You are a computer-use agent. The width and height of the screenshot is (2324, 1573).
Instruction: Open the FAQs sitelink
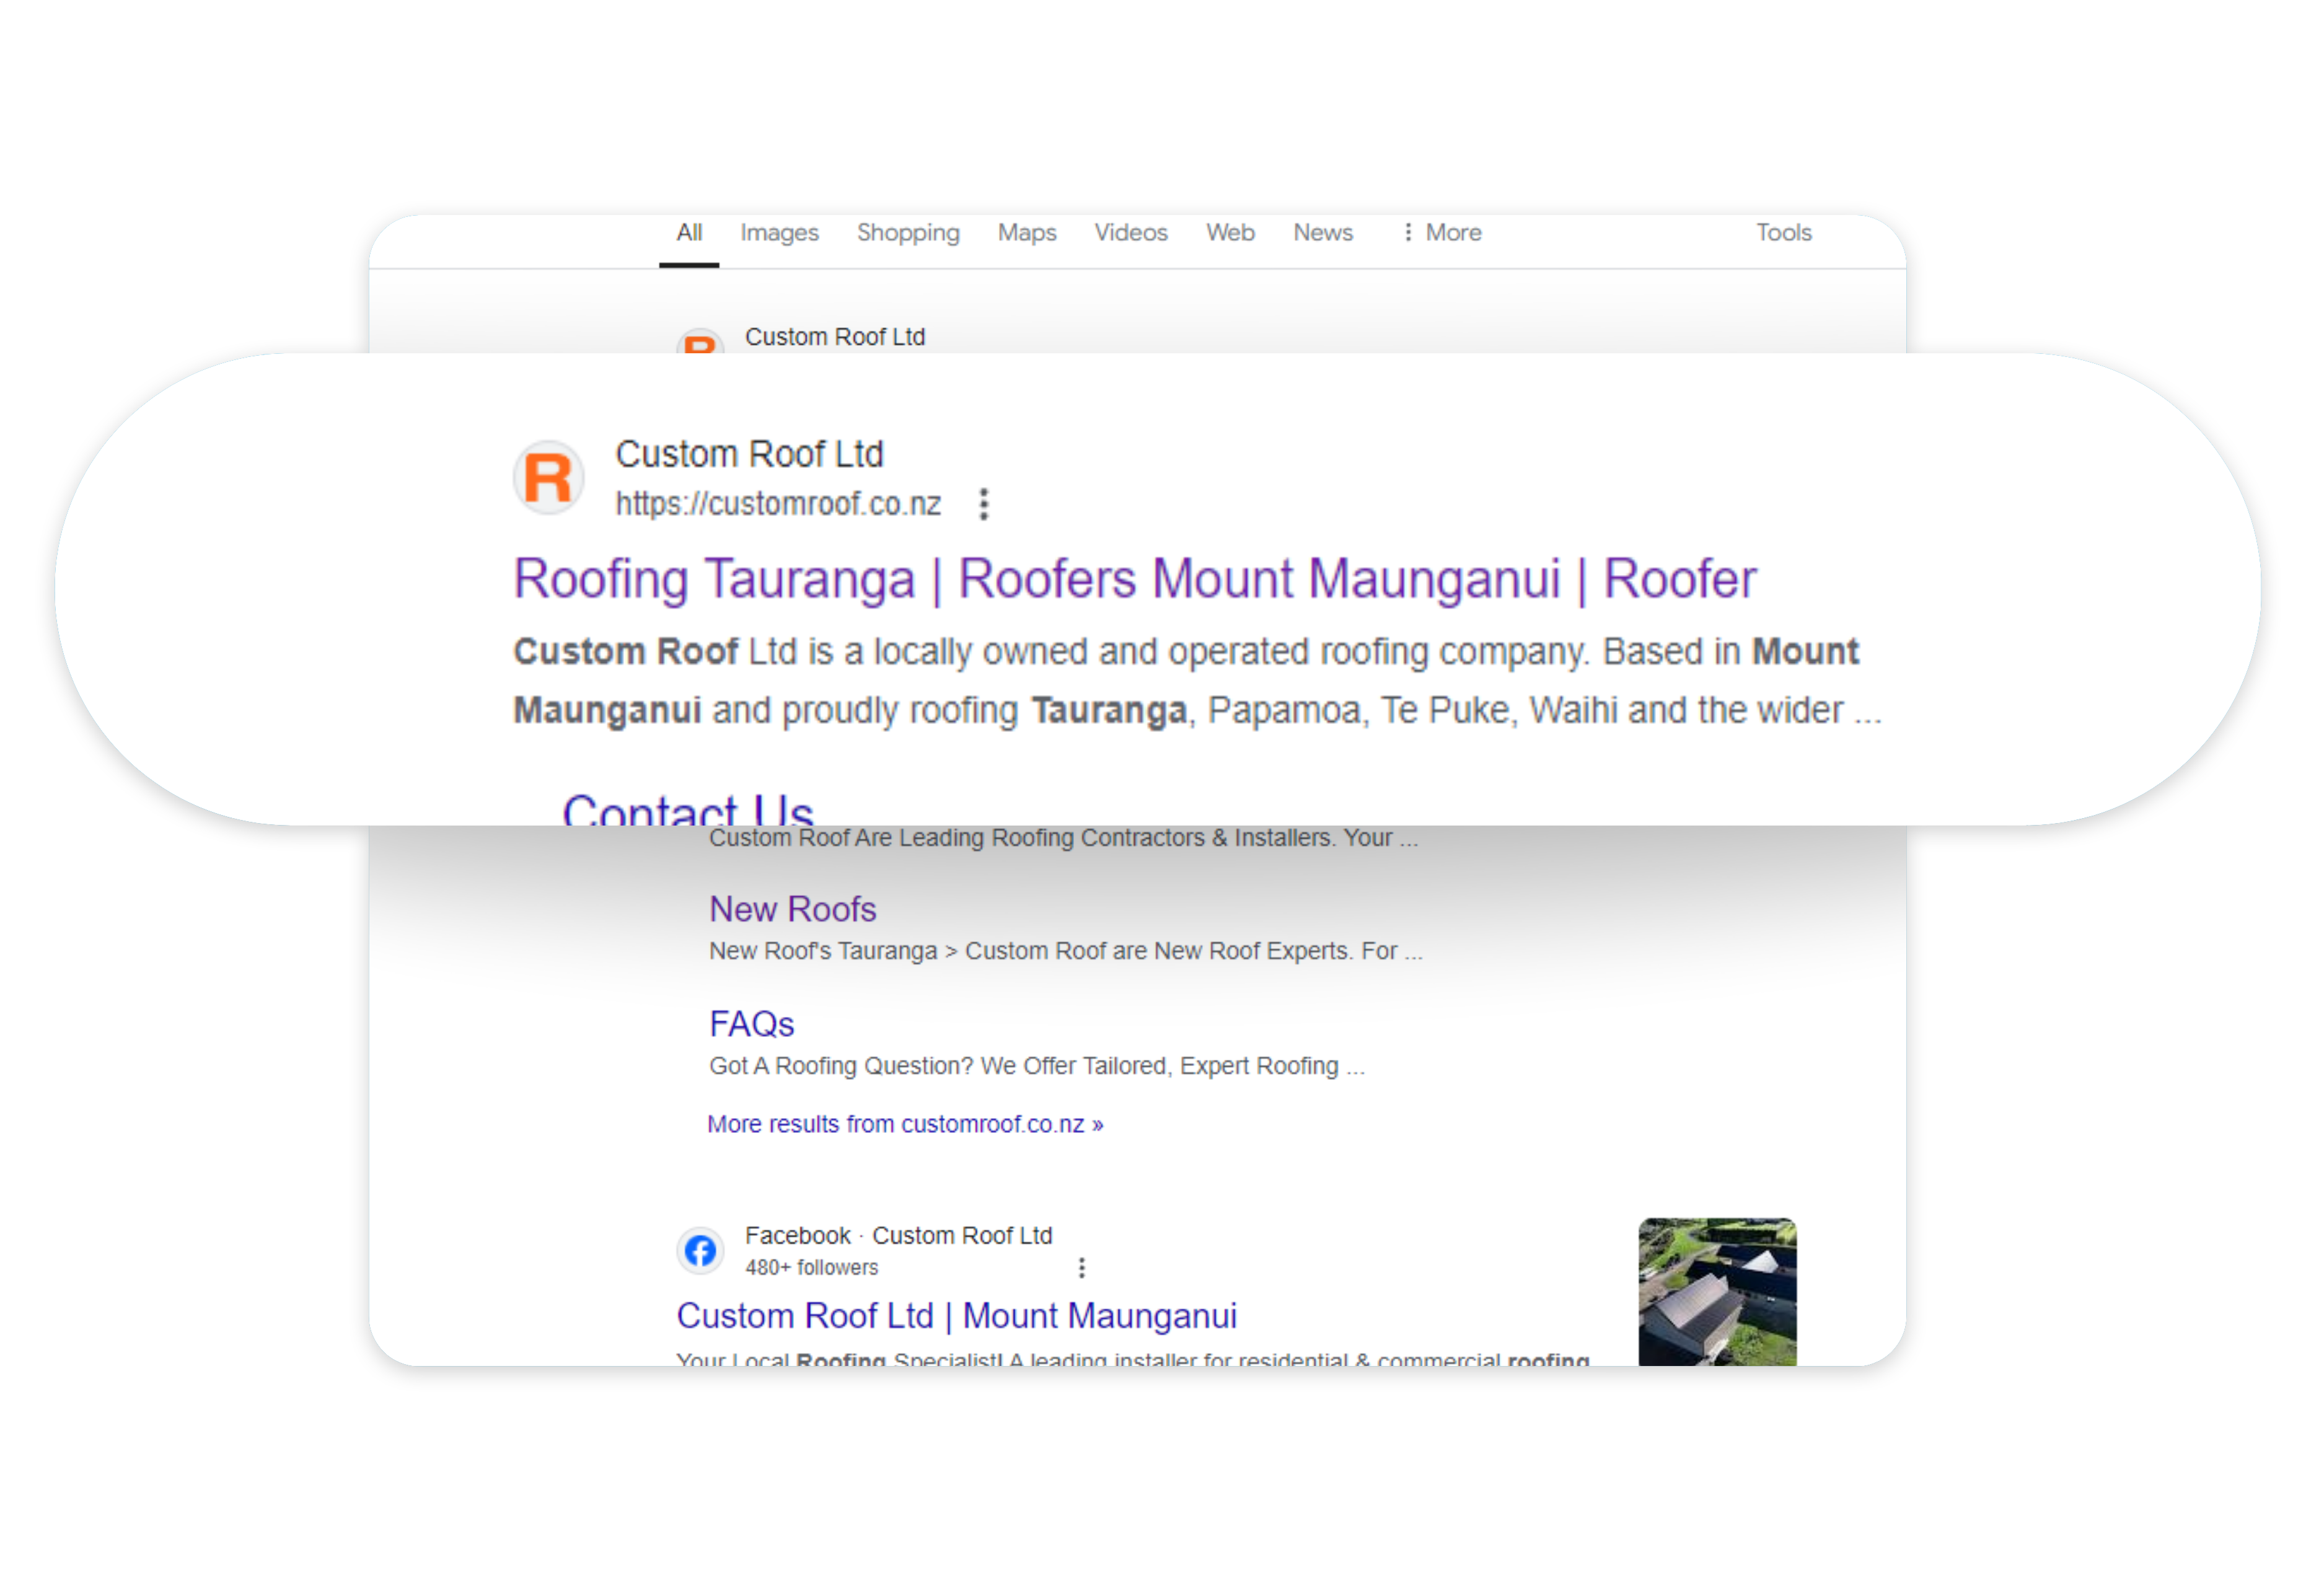pos(752,1024)
